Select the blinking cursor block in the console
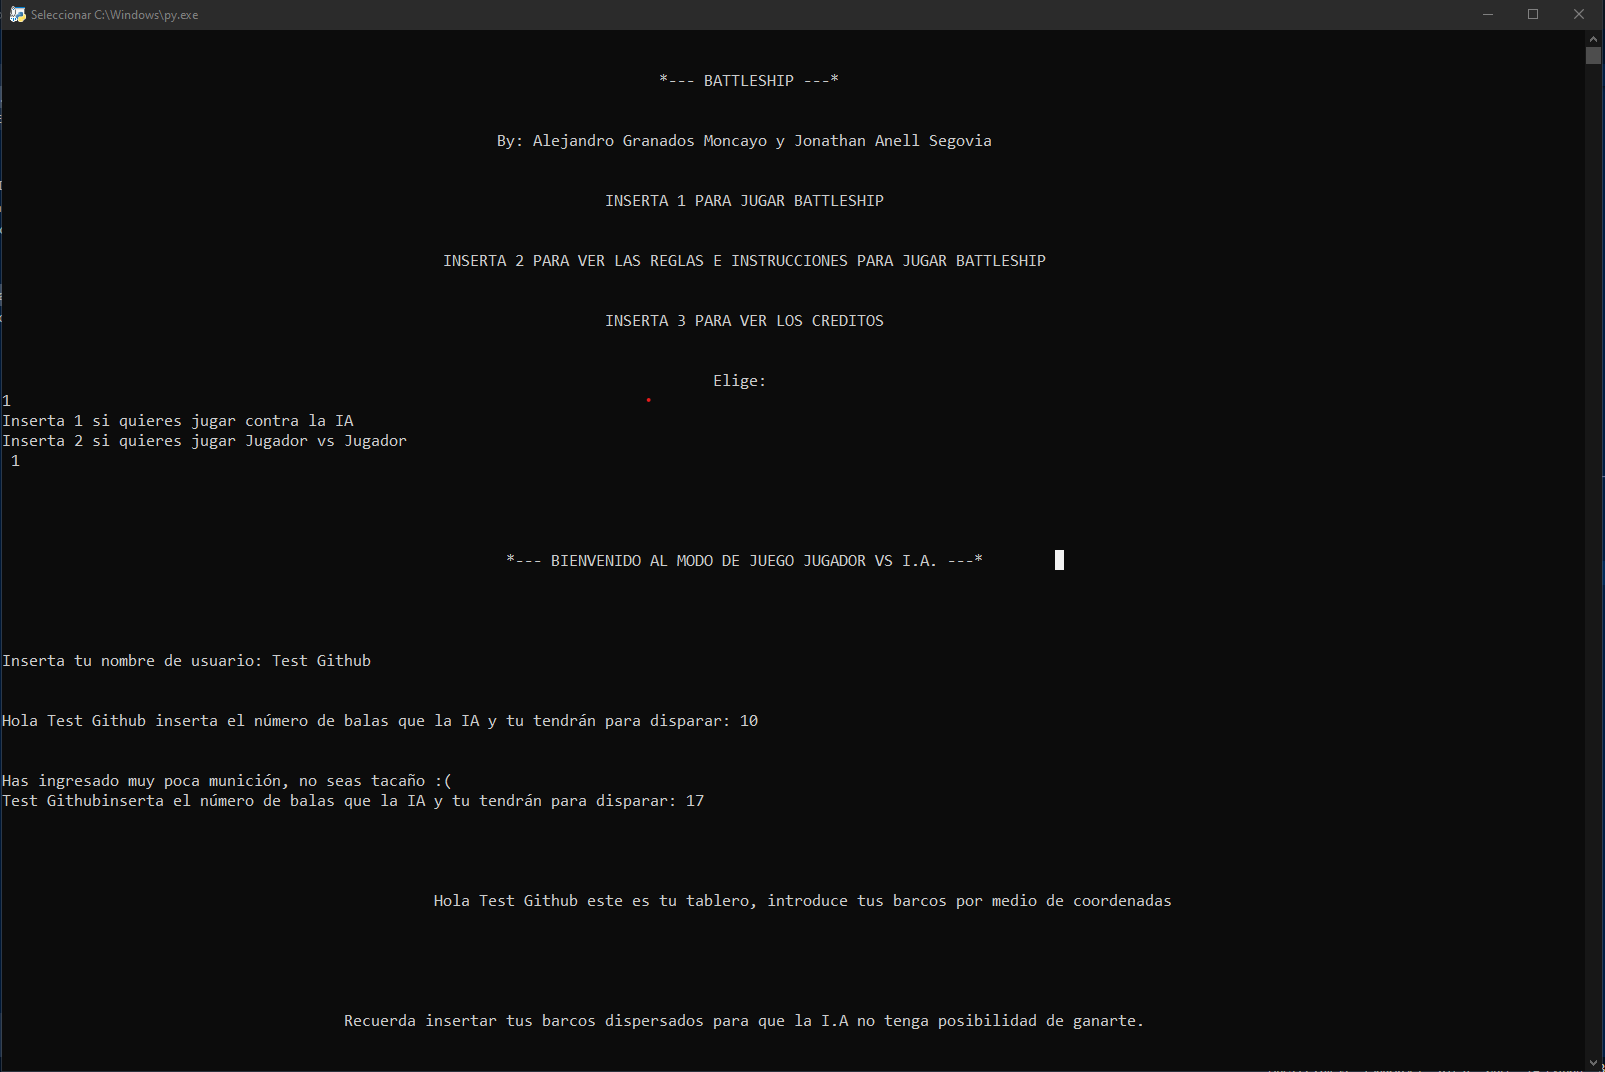 tap(1059, 560)
